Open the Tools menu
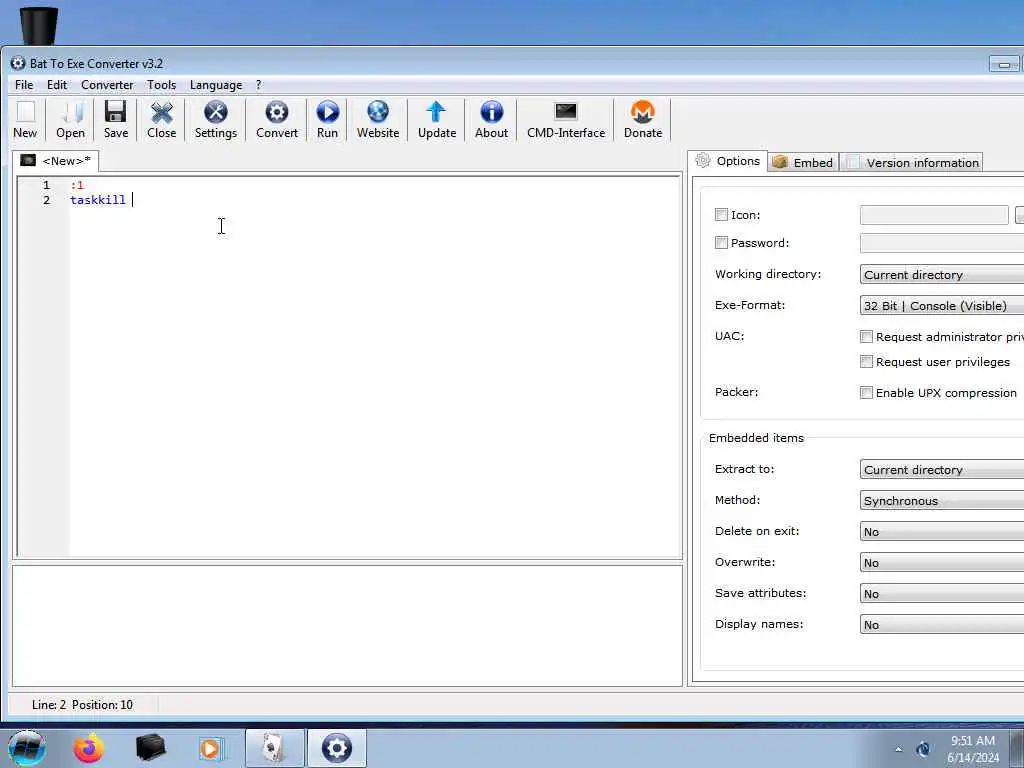The width and height of the screenshot is (1024, 768). [x=161, y=85]
